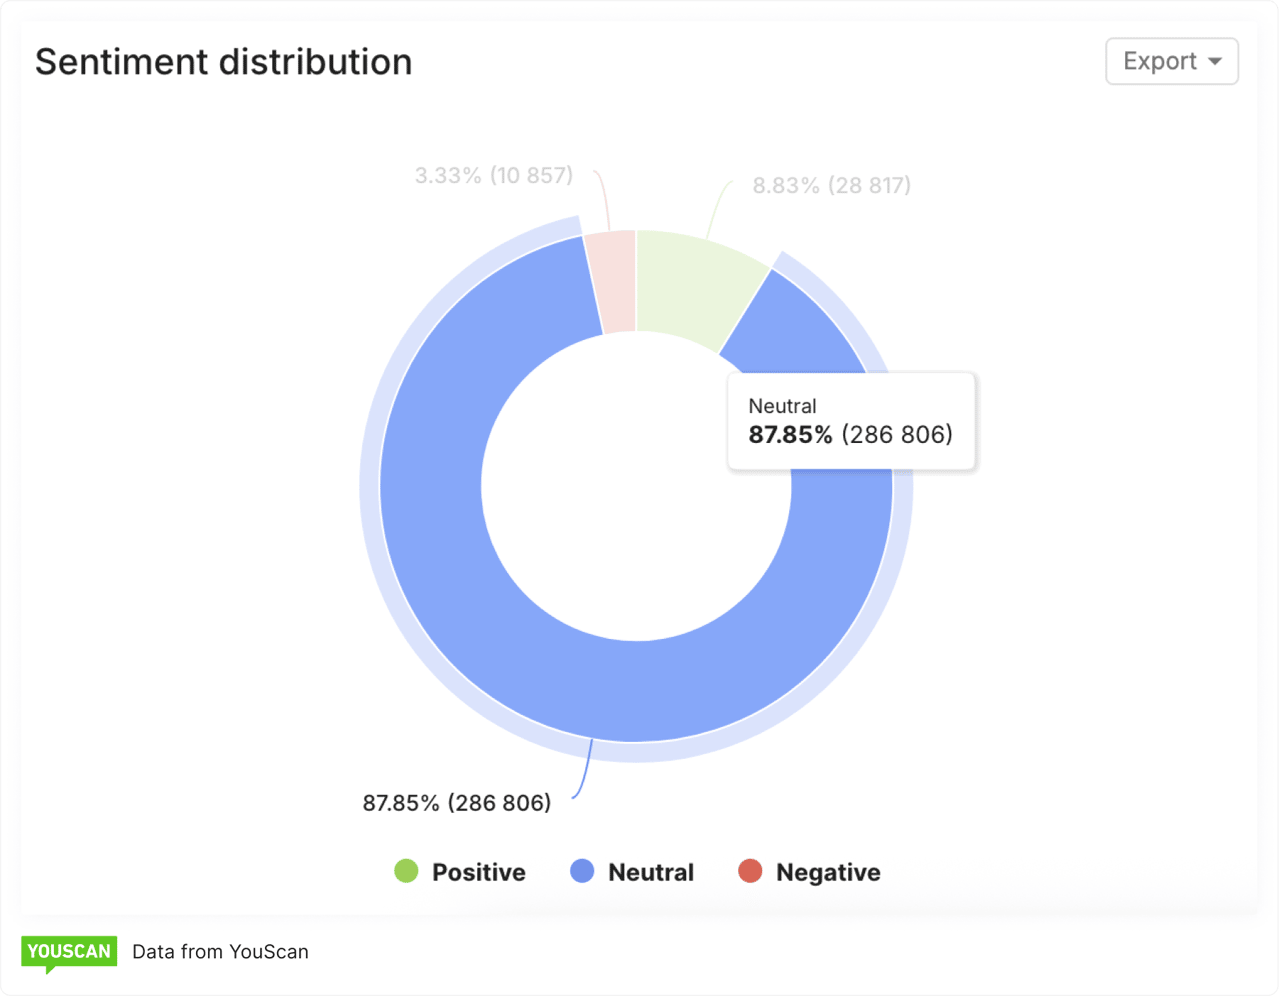Click the Neutral tooltip box
This screenshot has width=1280, height=996.
click(x=850, y=421)
